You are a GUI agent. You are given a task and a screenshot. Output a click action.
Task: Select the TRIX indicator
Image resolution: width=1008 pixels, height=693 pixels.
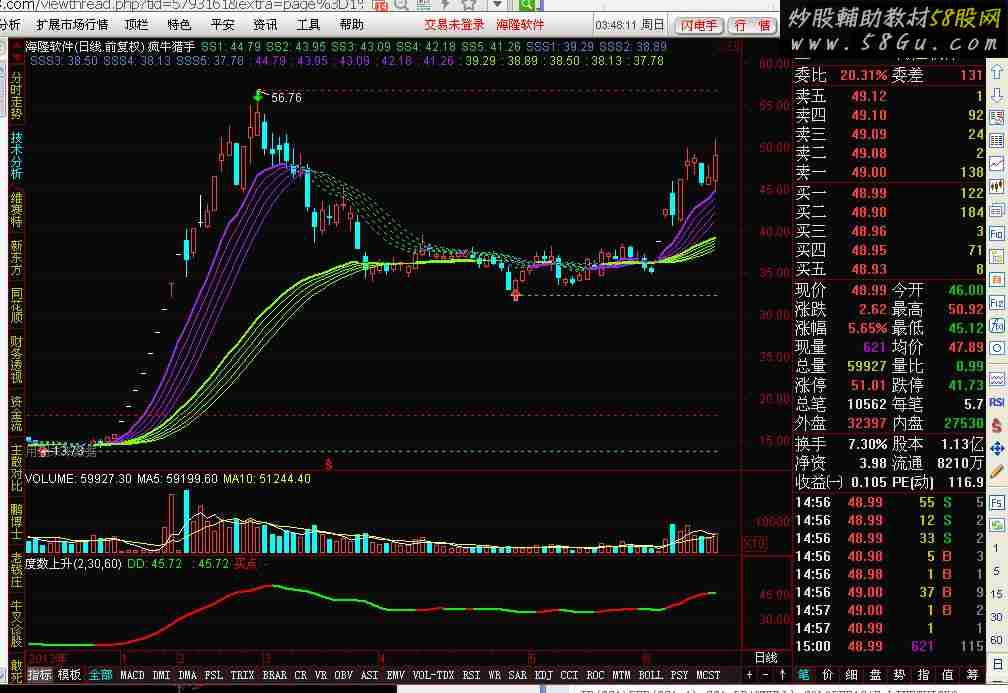[242, 675]
